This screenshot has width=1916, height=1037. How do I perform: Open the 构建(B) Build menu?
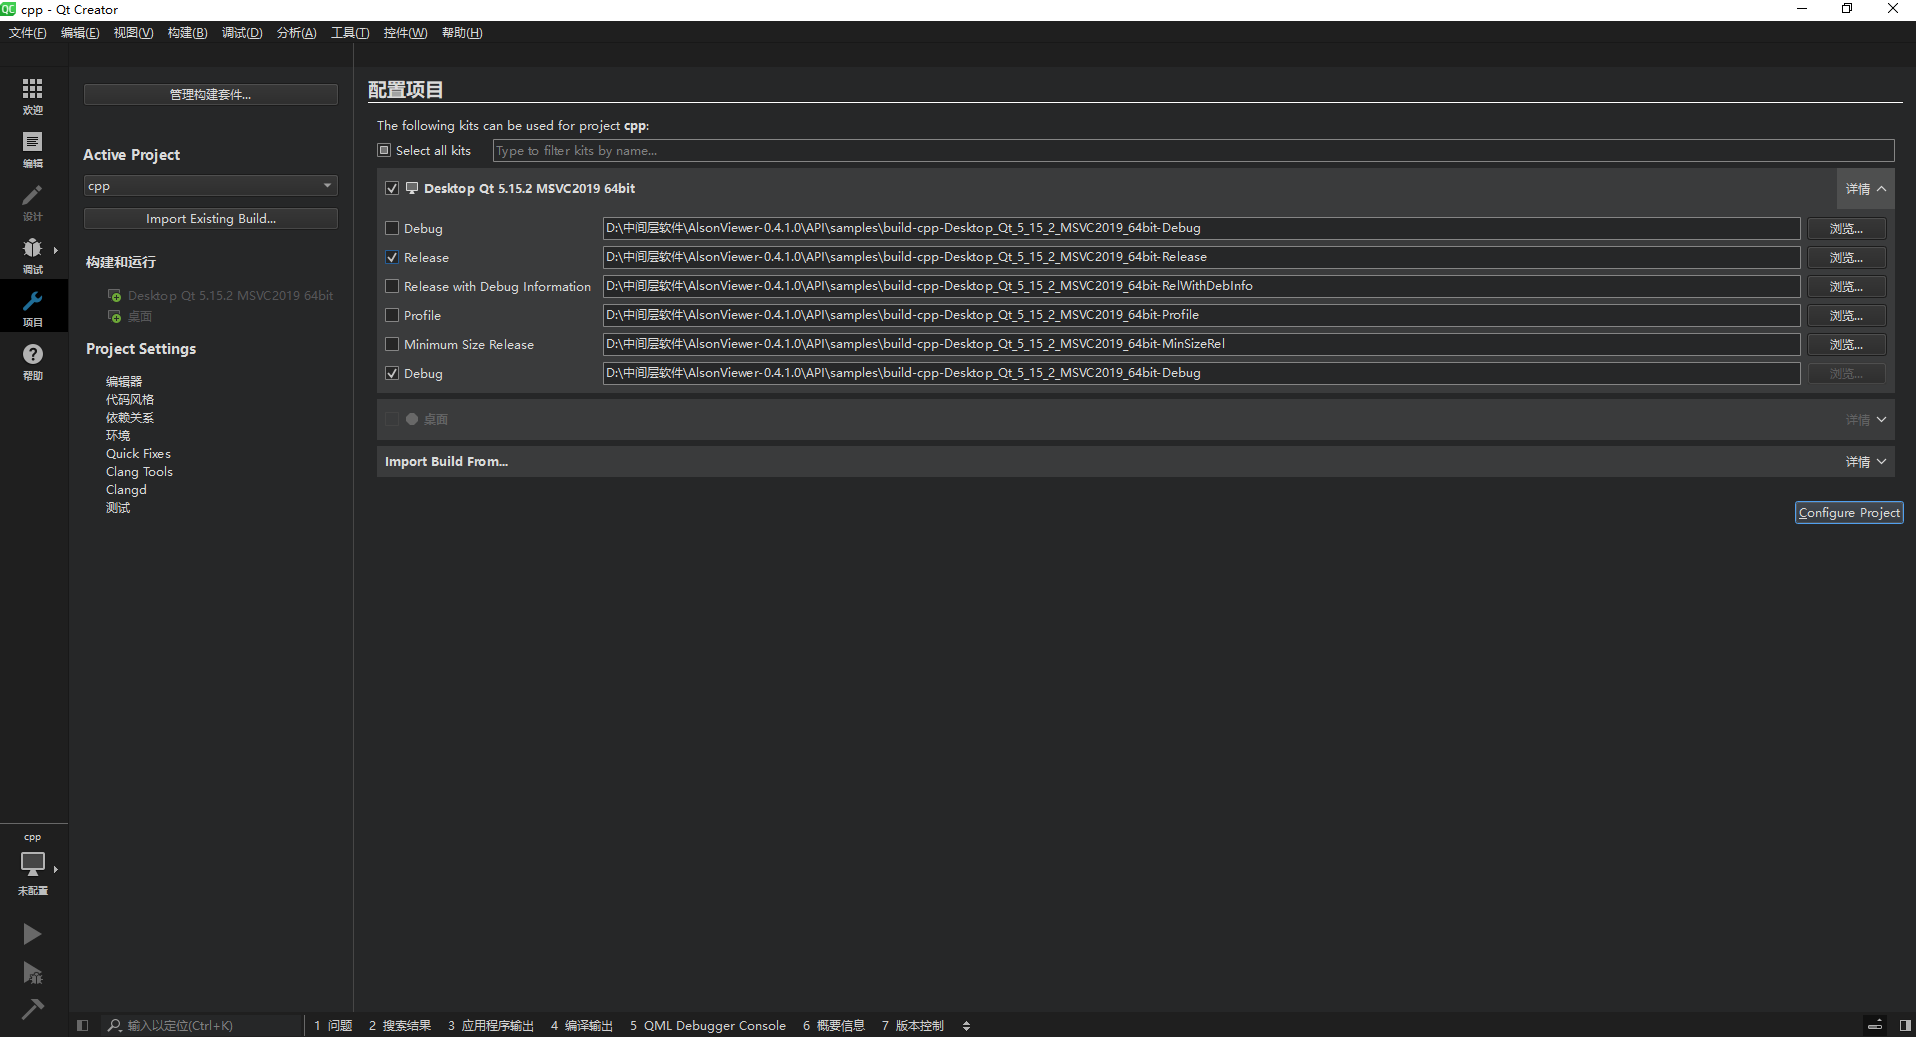[x=187, y=33]
